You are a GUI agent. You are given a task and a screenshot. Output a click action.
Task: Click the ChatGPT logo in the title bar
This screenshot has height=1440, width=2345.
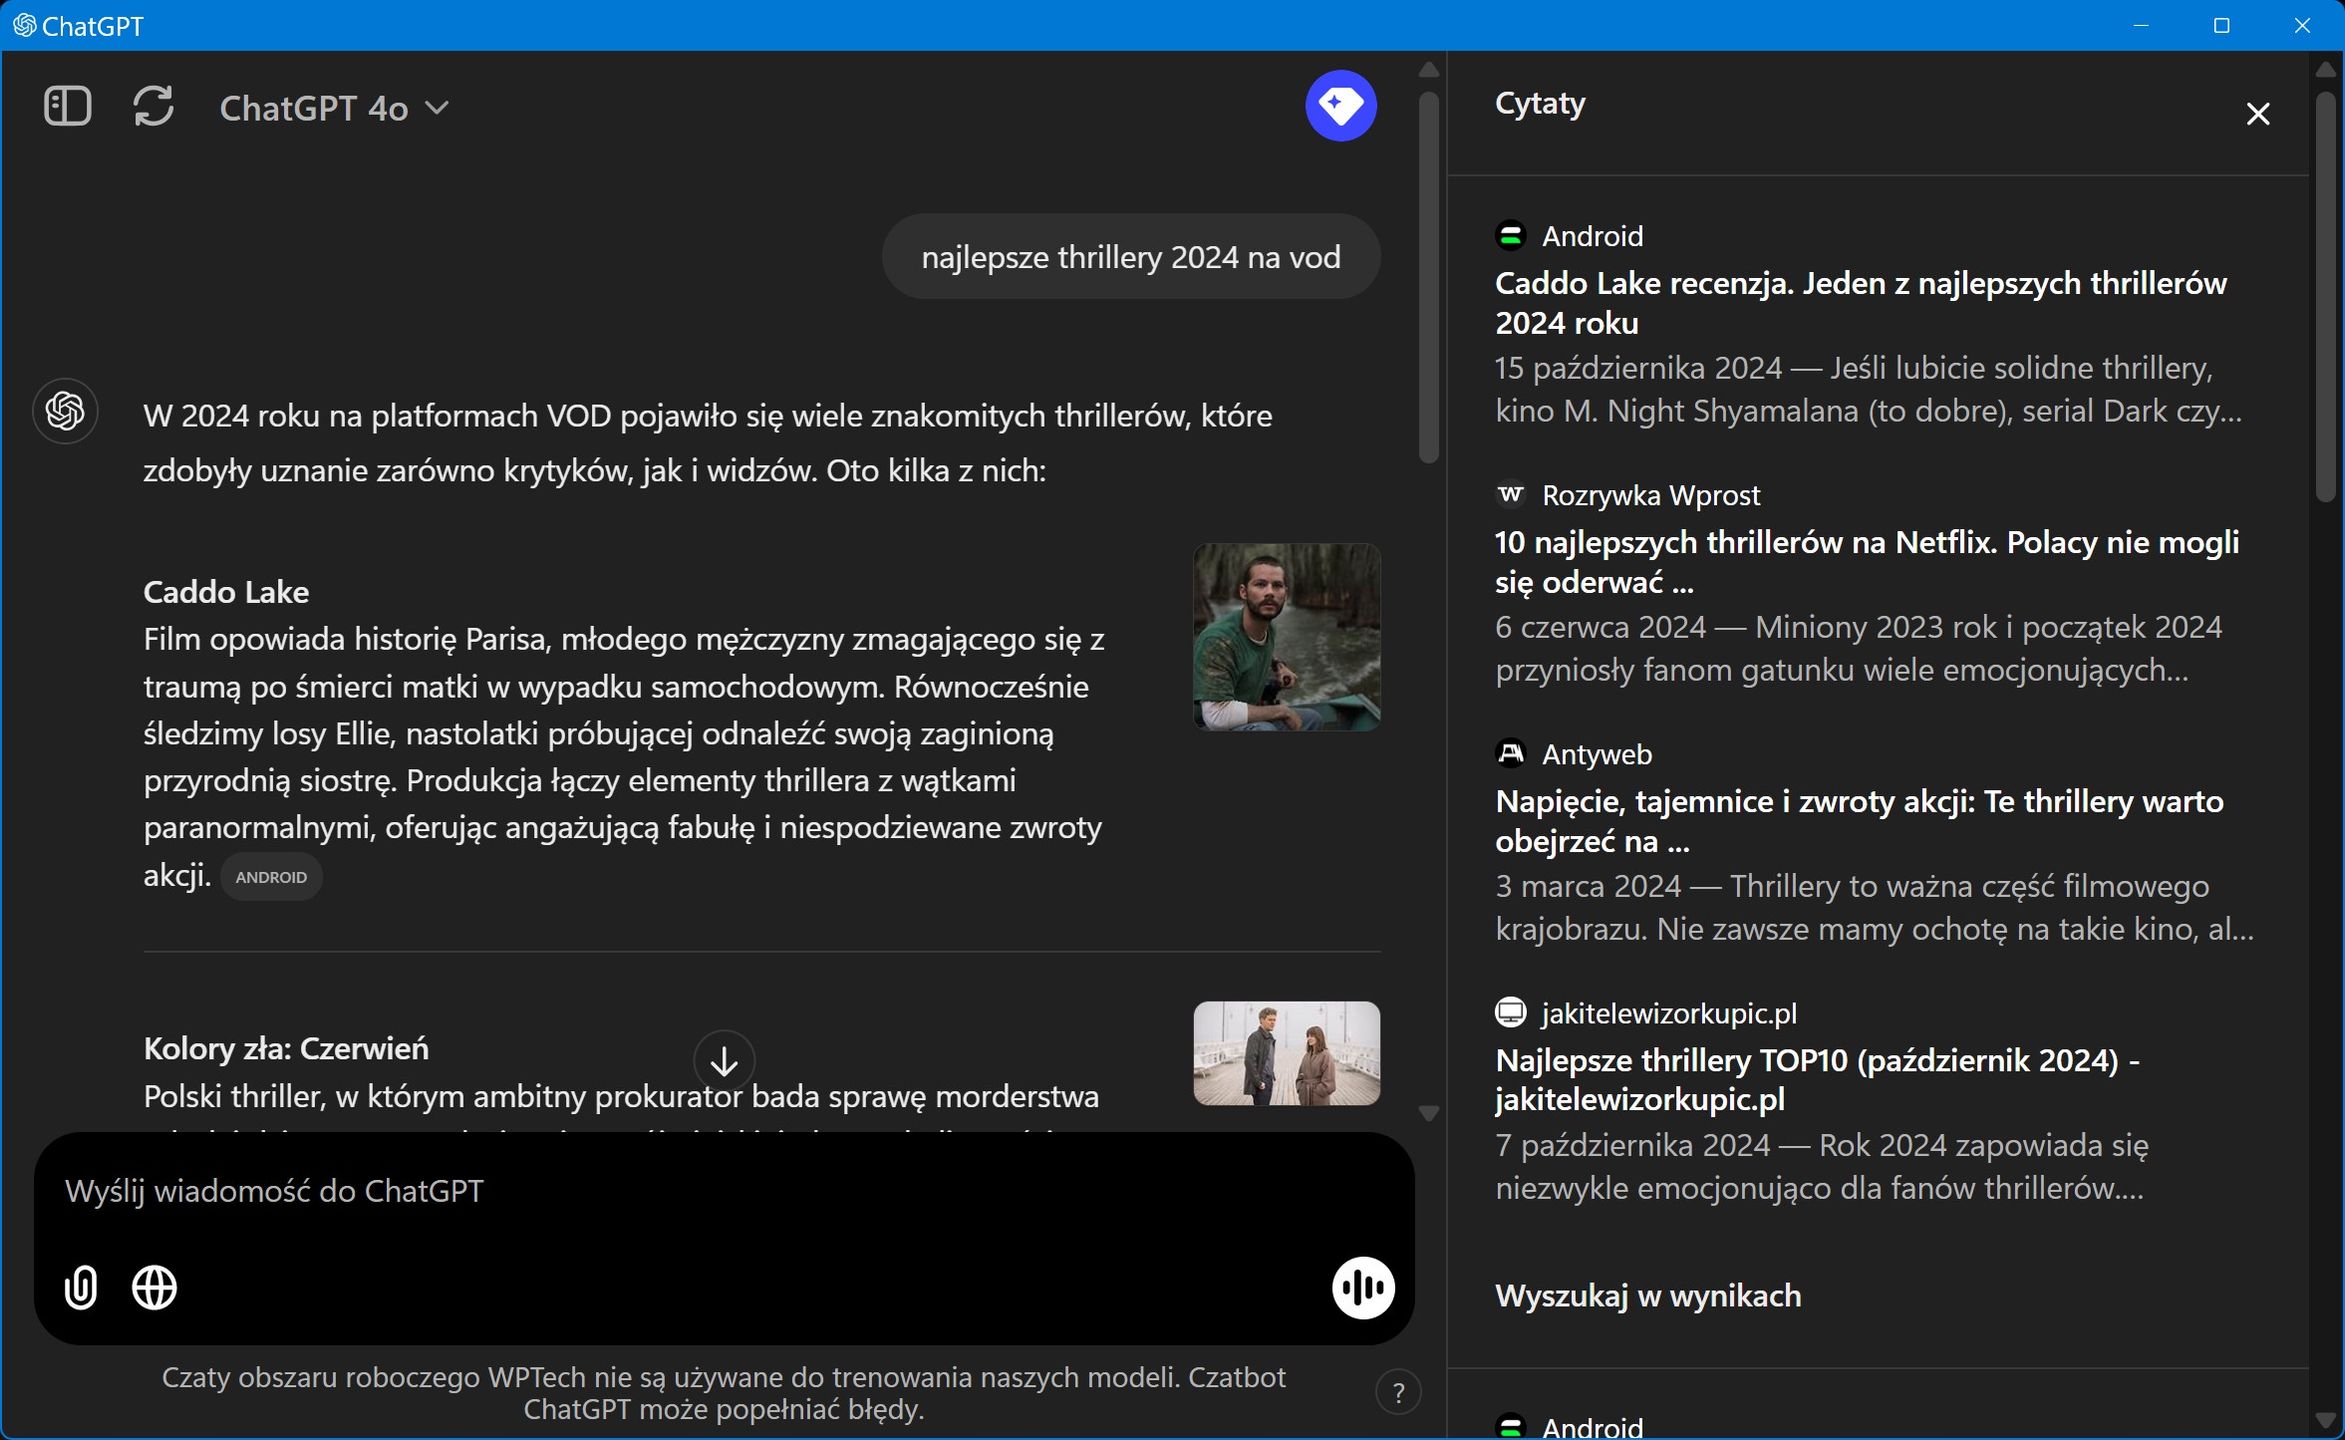pos(24,25)
